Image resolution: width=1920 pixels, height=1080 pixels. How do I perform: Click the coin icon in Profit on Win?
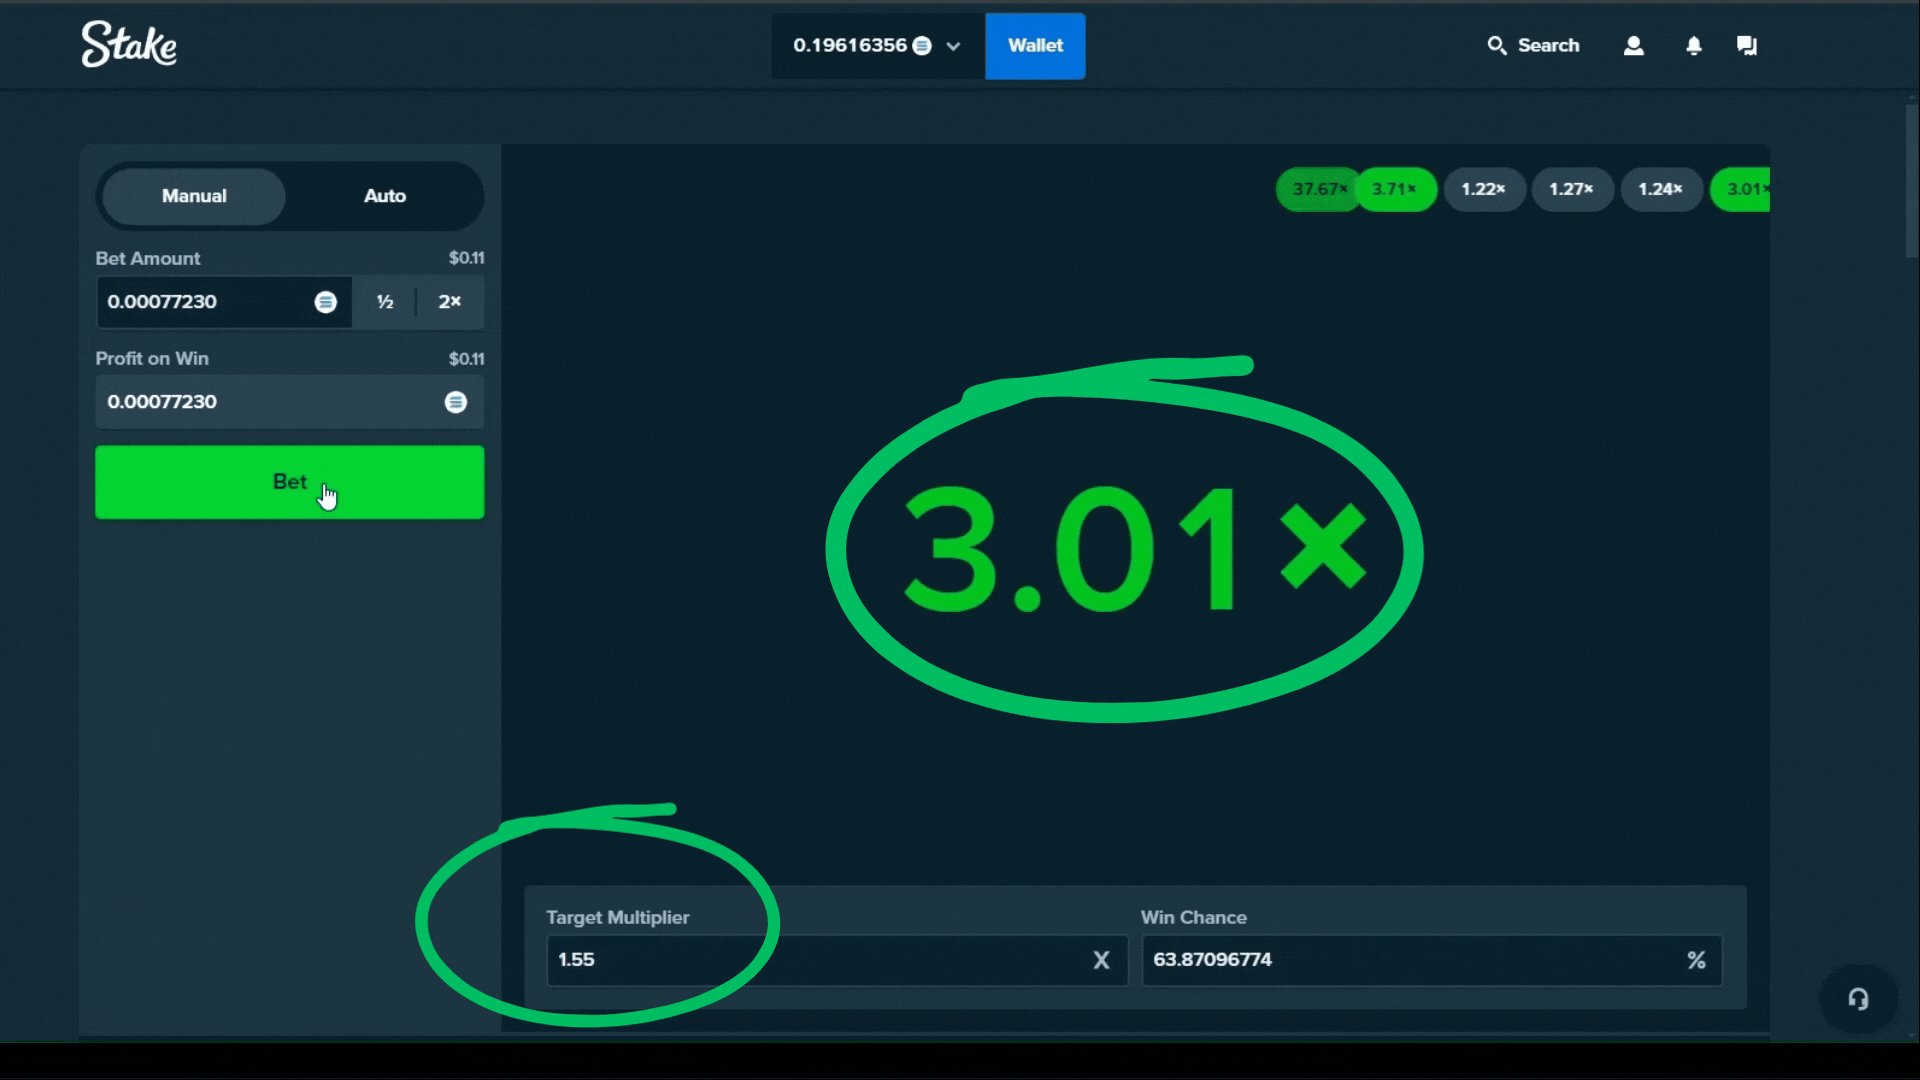tap(456, 402)
